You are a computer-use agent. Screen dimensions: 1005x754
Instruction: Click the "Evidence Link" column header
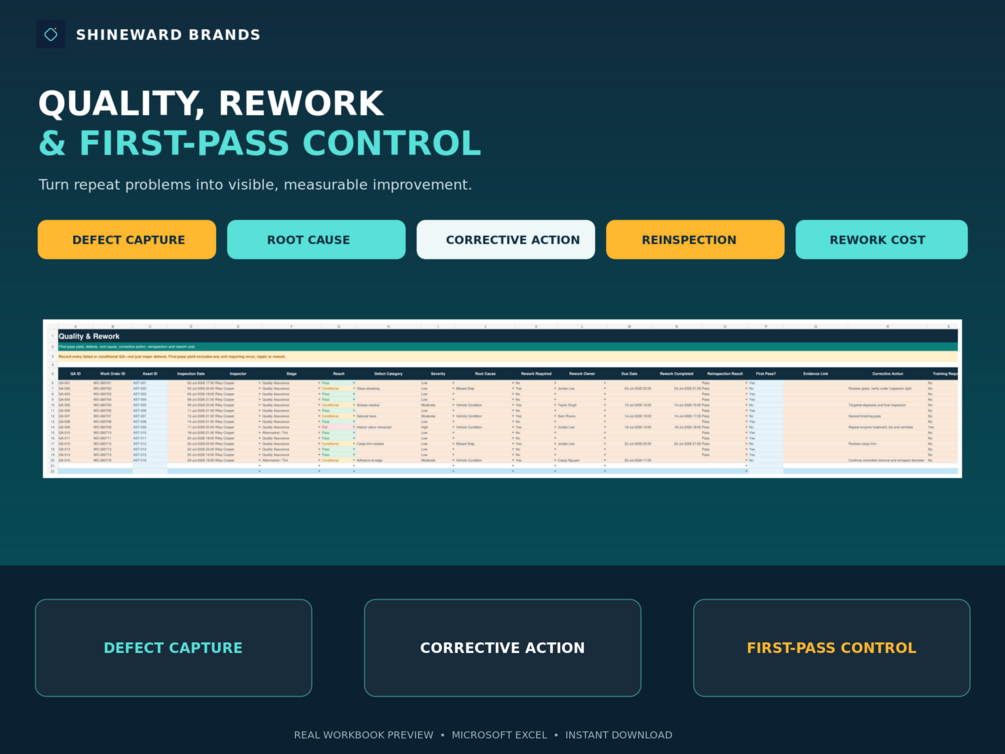[x=816, y=373]
